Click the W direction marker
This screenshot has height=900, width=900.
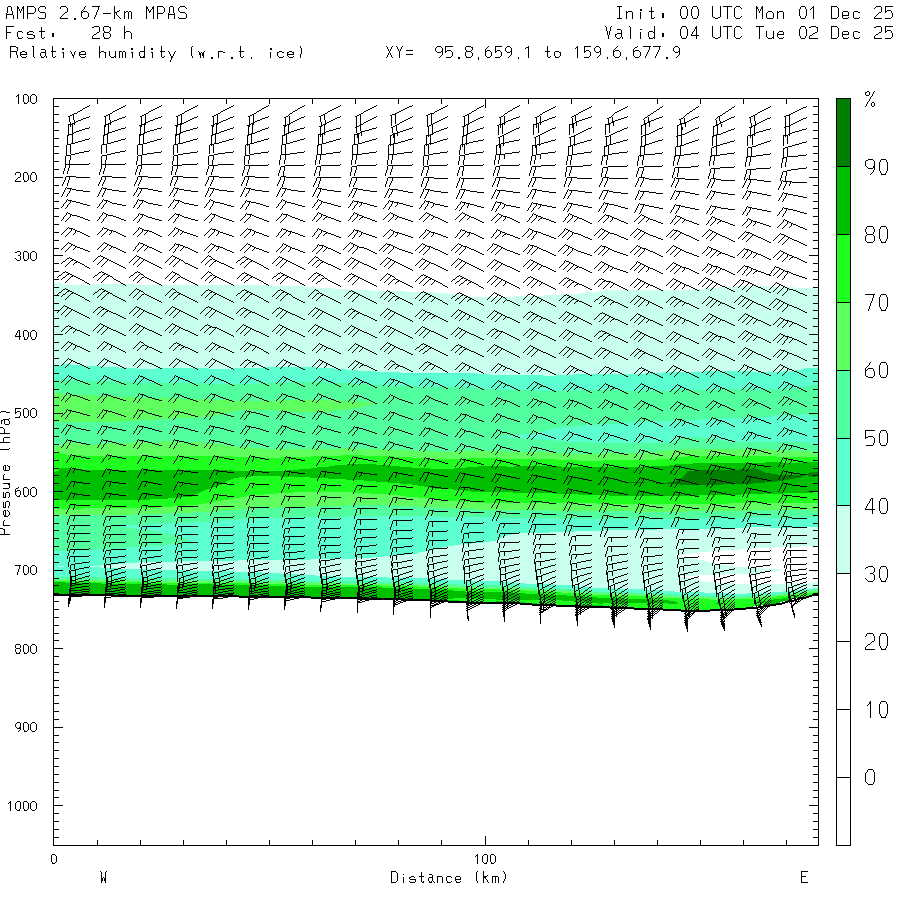click(x=103, y=877)
